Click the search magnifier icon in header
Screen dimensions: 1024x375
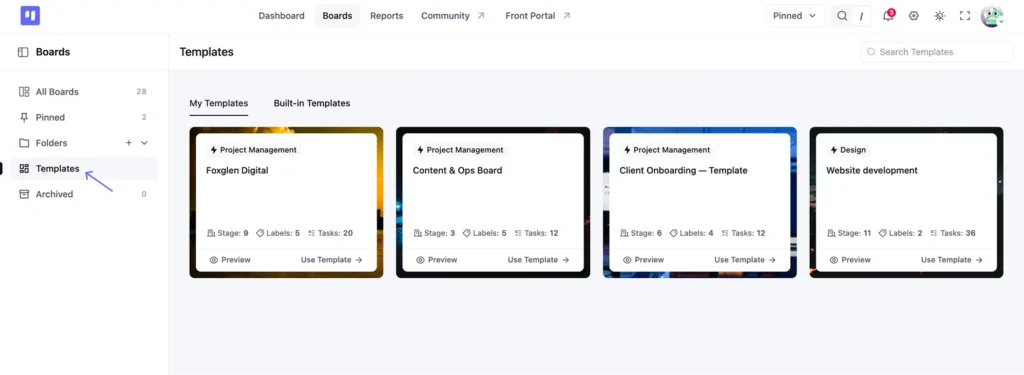842,16
